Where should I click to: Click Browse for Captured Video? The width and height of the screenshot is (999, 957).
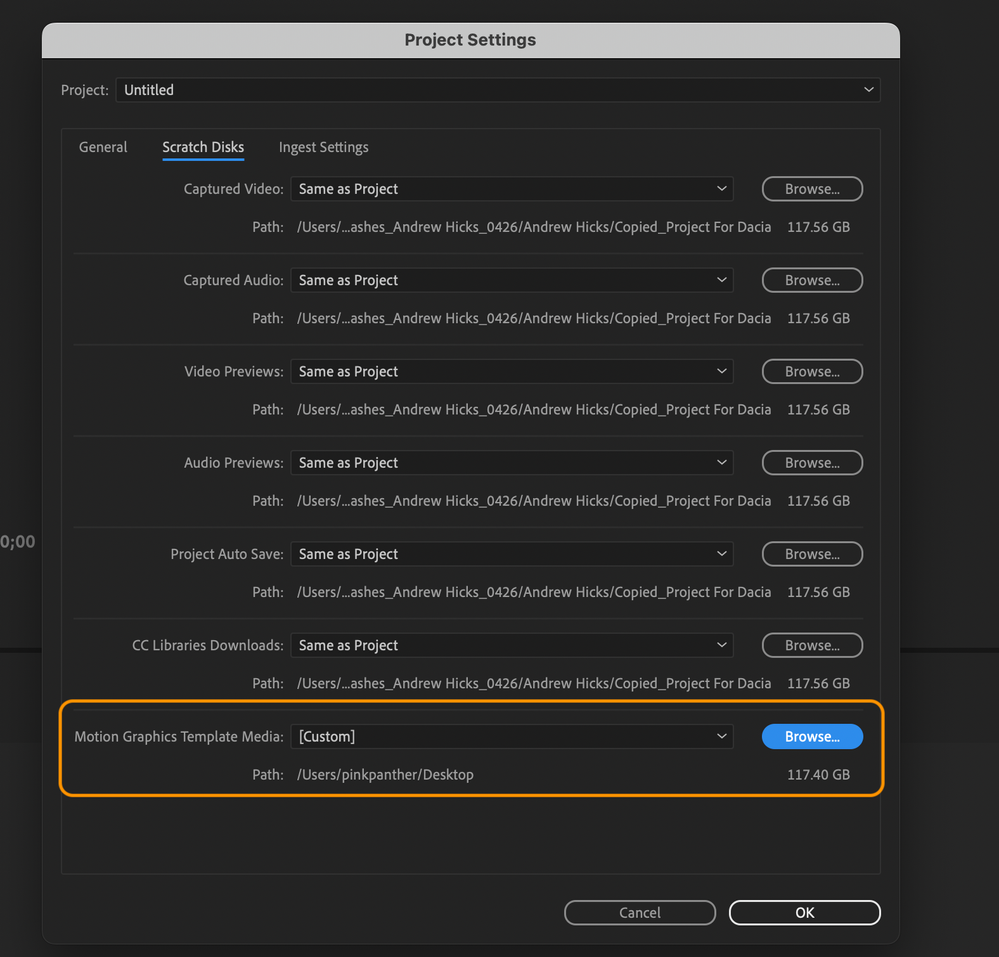[x=812, y=189]
